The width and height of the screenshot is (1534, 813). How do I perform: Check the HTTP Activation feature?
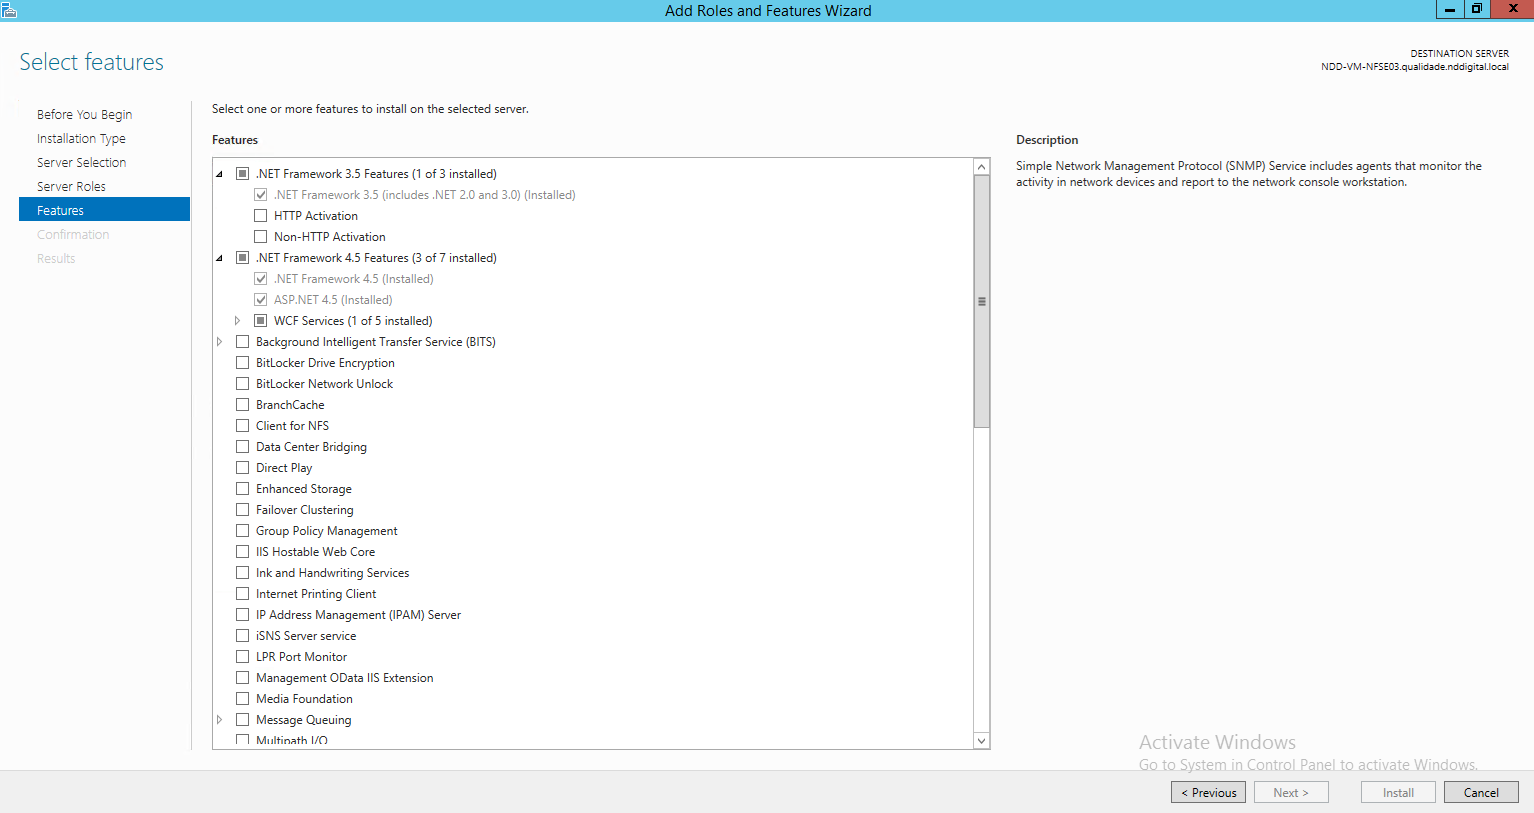pyautogui.click(x=261, y=215)
